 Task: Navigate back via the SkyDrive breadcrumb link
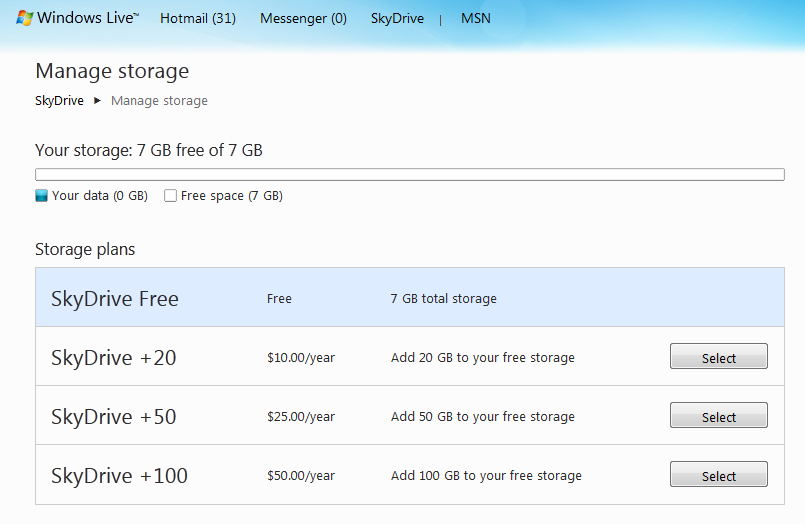coord(59,100)
